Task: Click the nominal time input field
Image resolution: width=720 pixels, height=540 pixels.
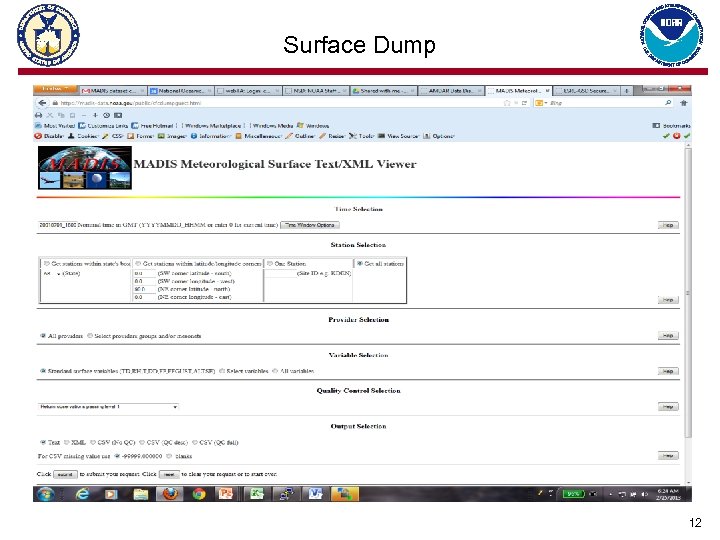Action: [57, 225]
